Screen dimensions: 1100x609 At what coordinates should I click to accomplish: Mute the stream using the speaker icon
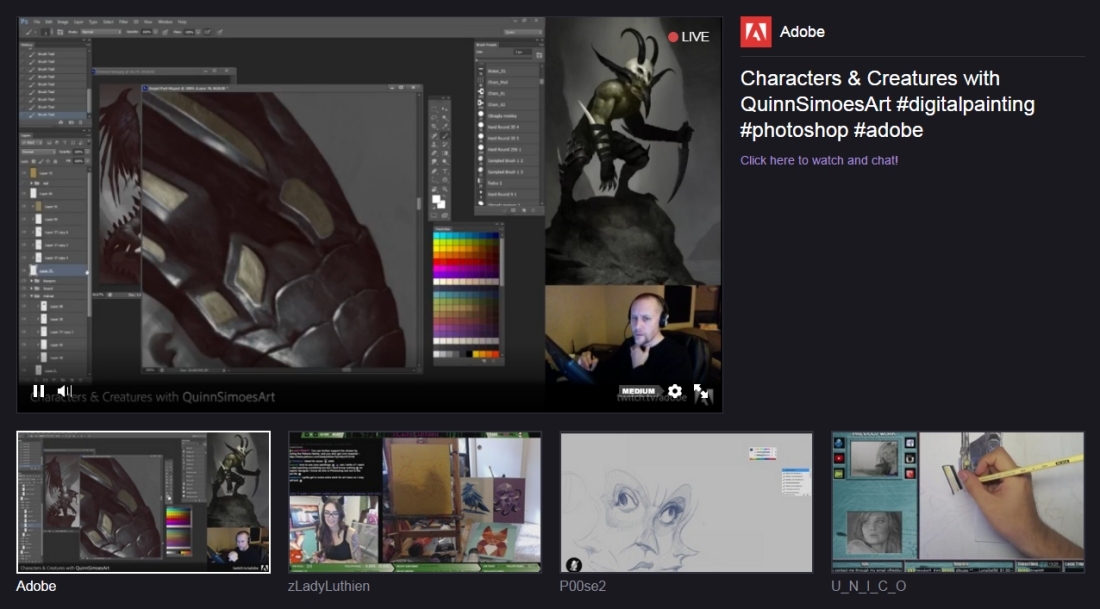click(x=65, y=391)
